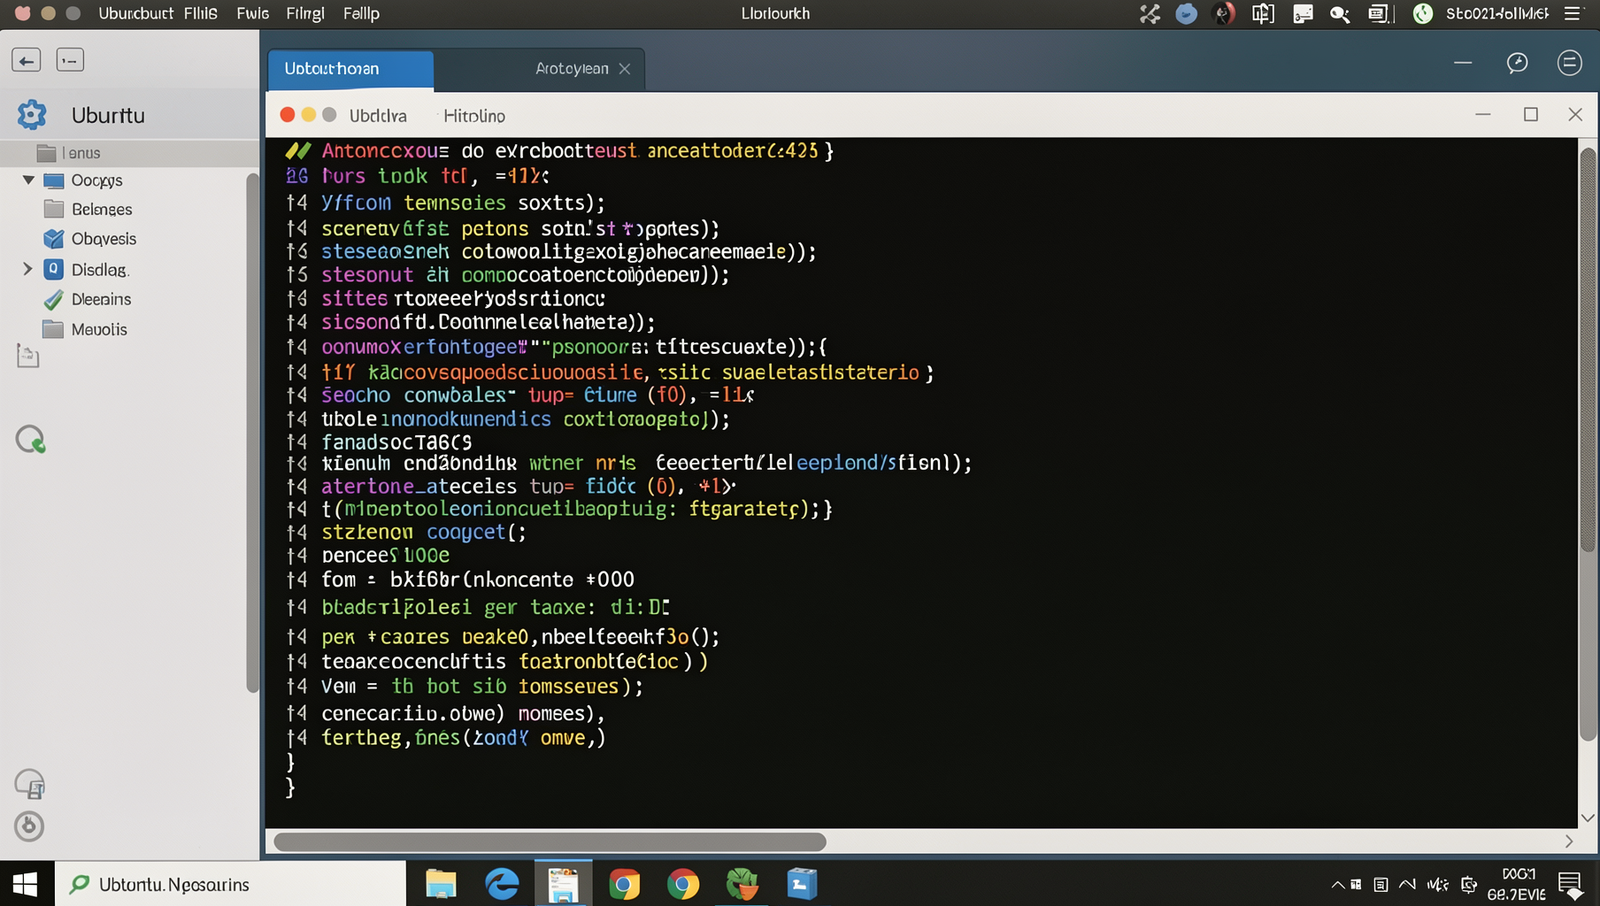Click the Hitolino menu item

pyautogui.click(x=474, y=116)
